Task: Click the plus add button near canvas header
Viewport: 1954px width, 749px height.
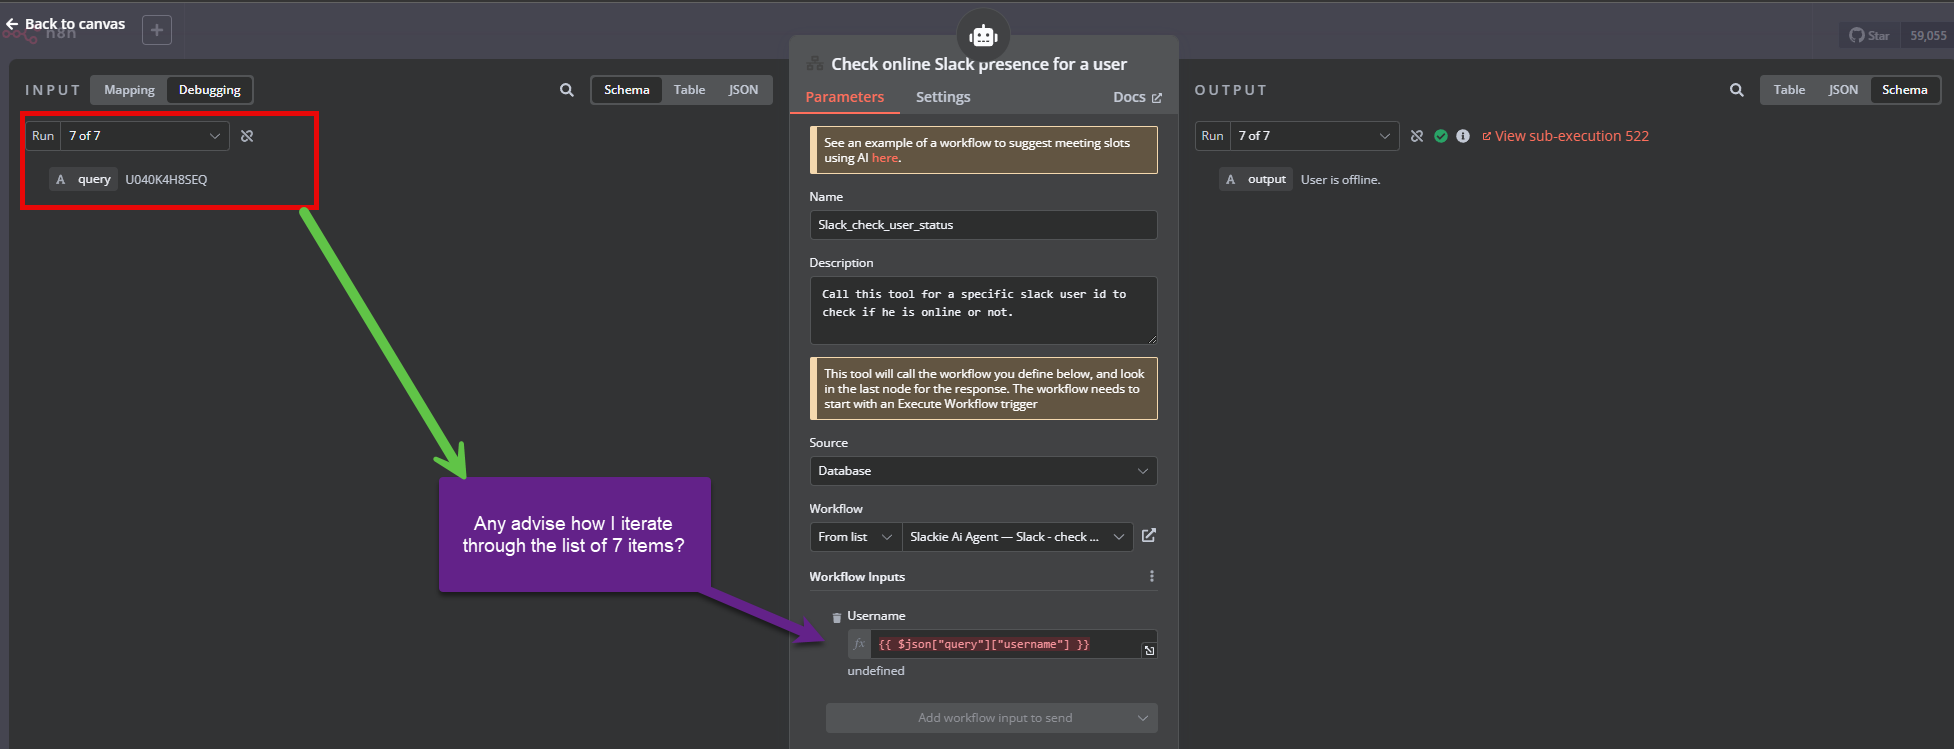Action: (x=157, y=30)
